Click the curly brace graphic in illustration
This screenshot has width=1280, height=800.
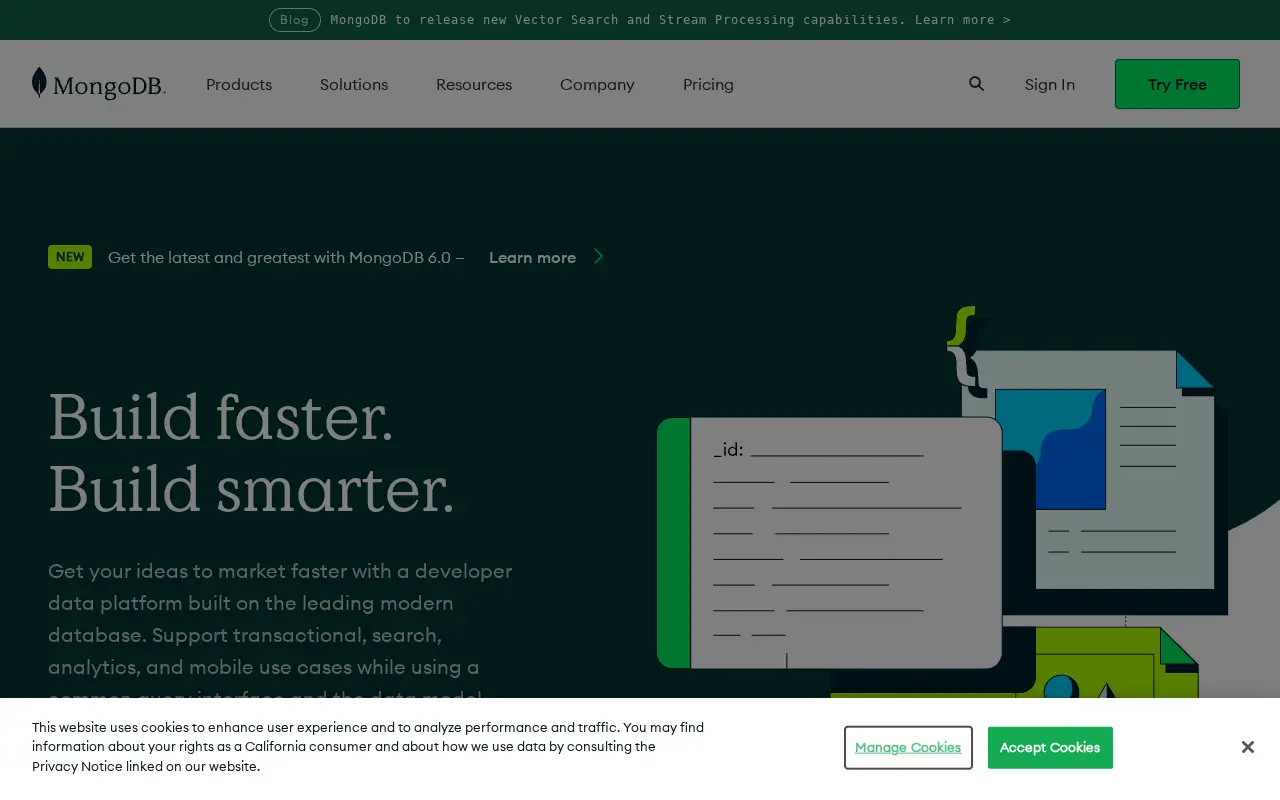964,351
